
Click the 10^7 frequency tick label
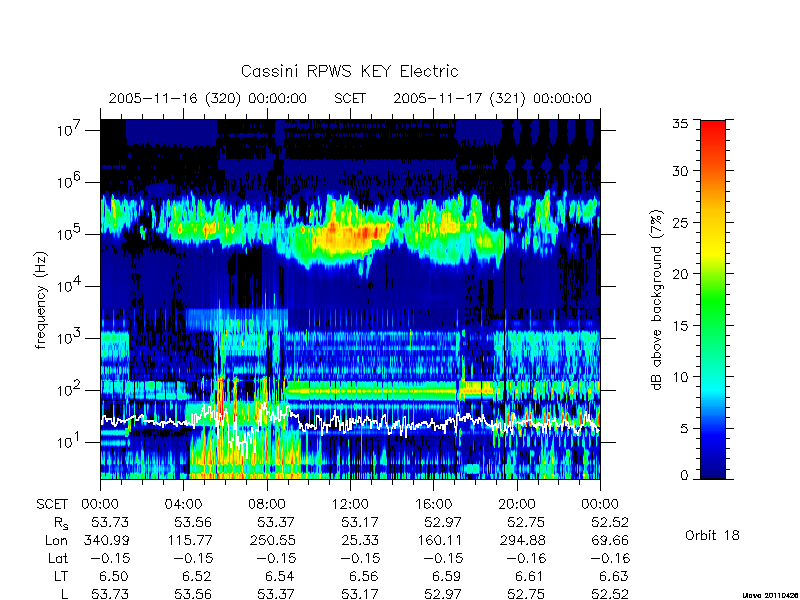tap(70, 129)
